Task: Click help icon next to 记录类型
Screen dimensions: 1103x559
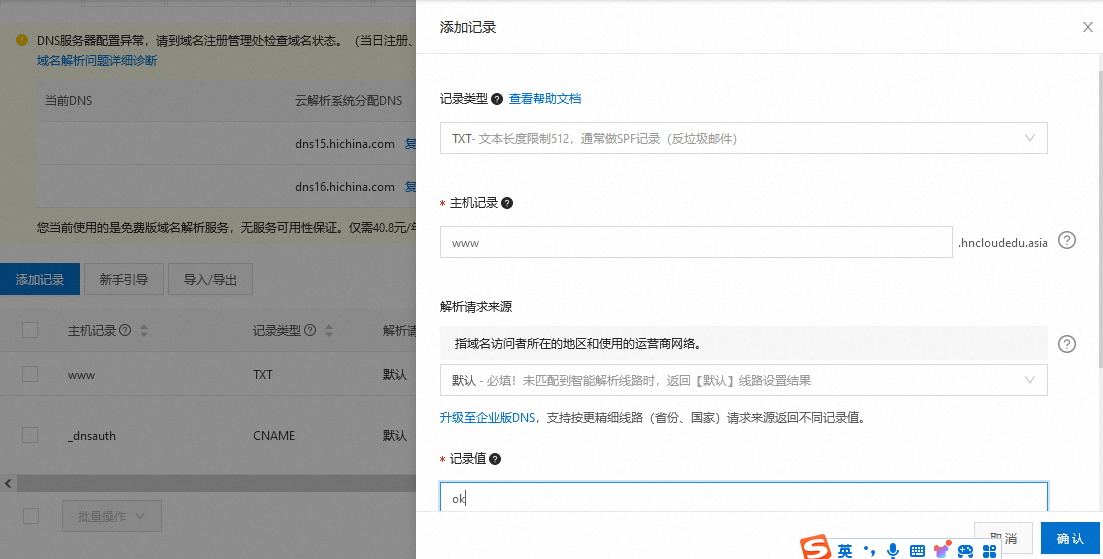Action: point(497,99)
